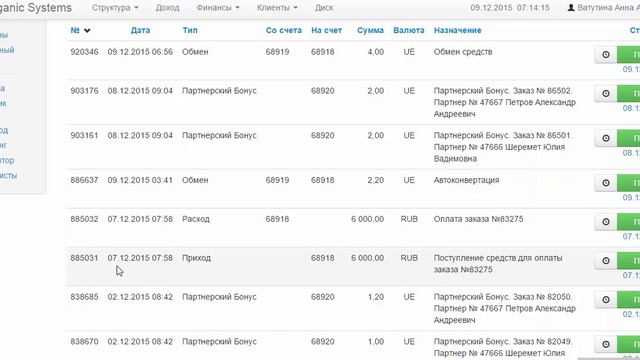
Task: Sort by Валюта column header
Action: (409, 30)
